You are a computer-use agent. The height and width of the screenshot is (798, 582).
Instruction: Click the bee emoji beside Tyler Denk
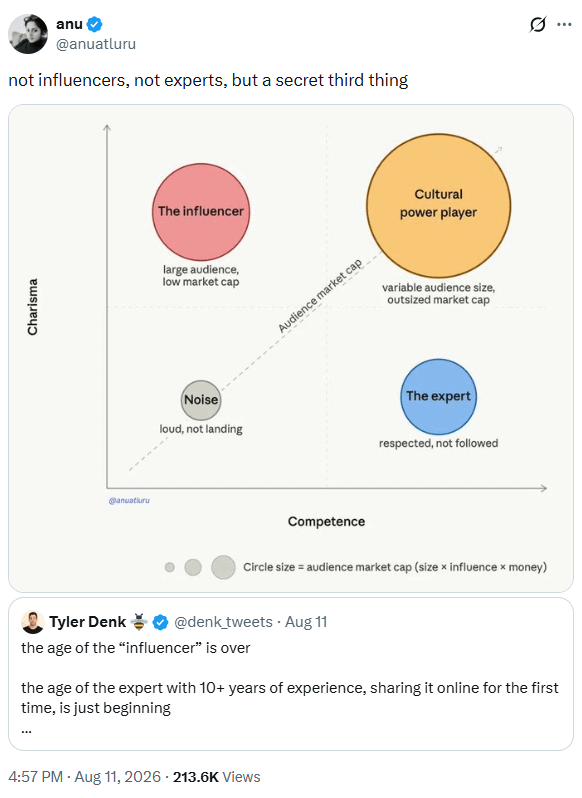click(x=139, y=621)
